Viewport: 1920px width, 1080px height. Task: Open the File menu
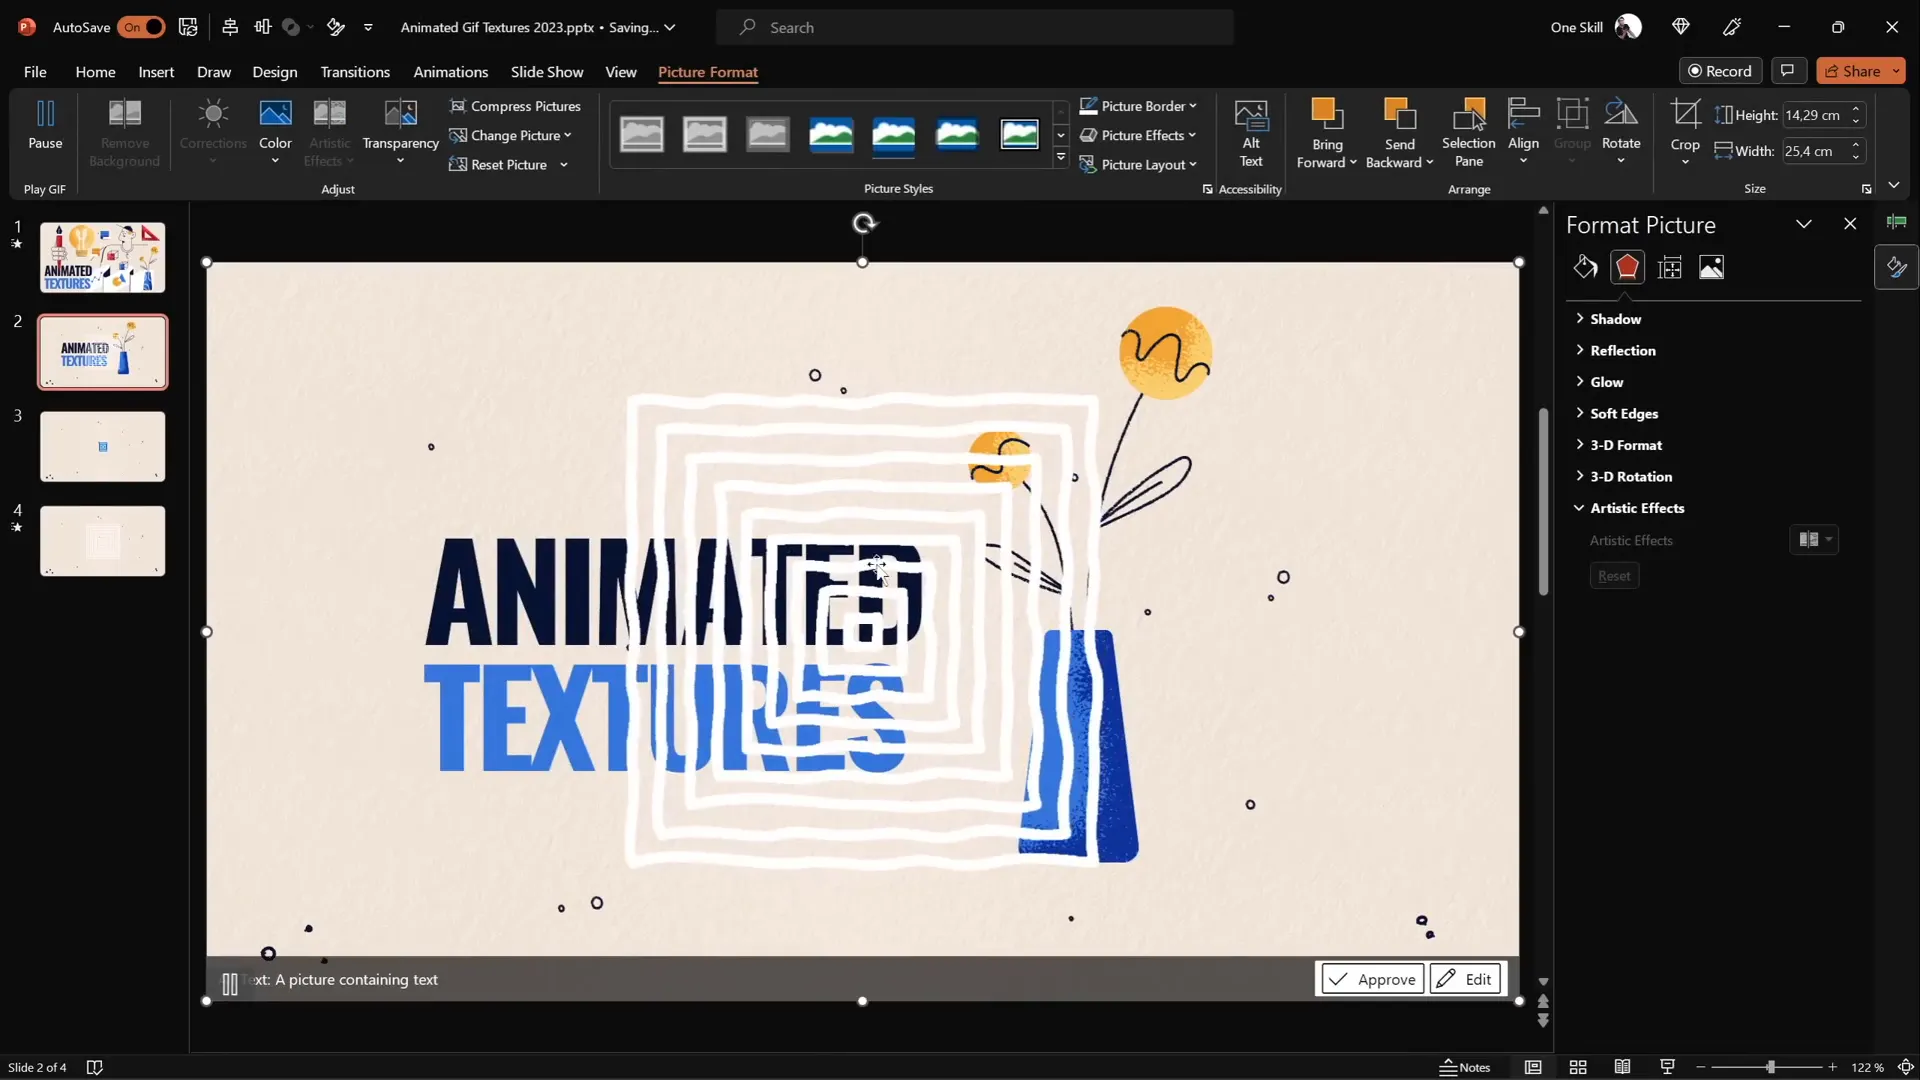(x=35, y=72)
